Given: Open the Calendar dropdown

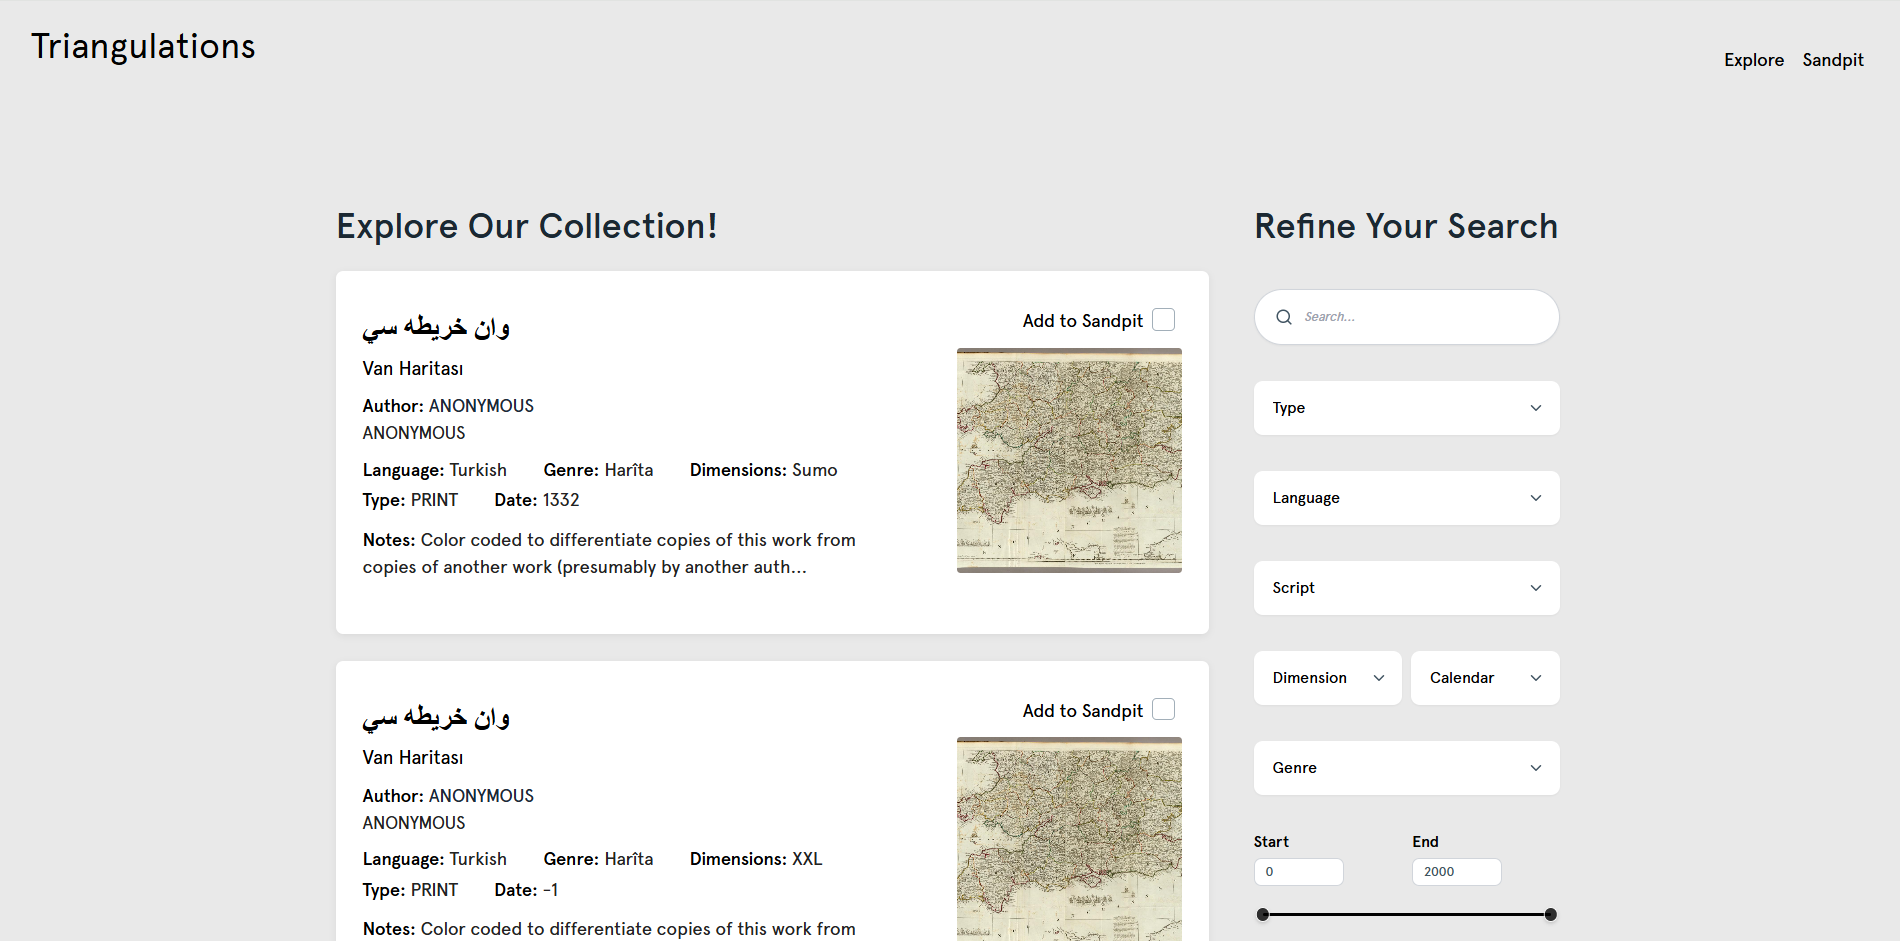Looking at the screenshot, I should tap(1484, 678).
